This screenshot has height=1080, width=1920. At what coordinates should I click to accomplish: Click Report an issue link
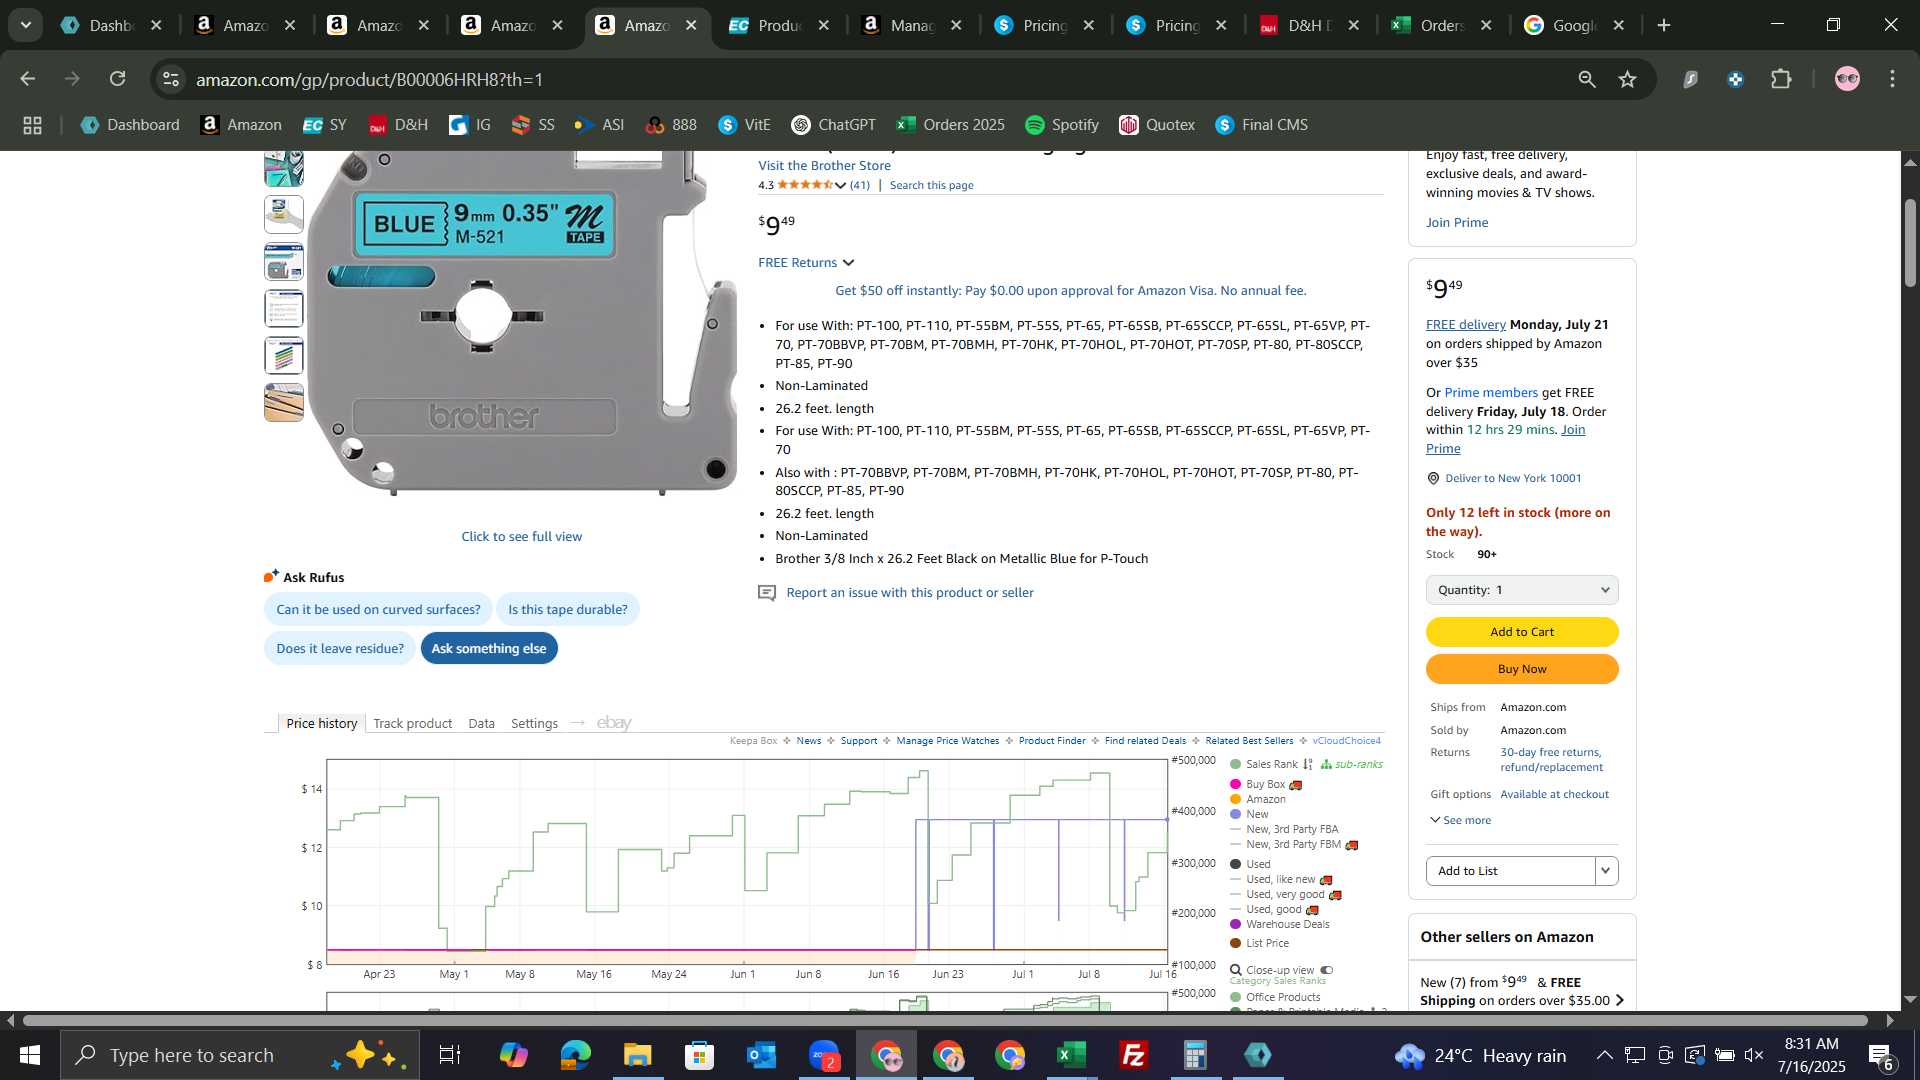pos(909,593)
